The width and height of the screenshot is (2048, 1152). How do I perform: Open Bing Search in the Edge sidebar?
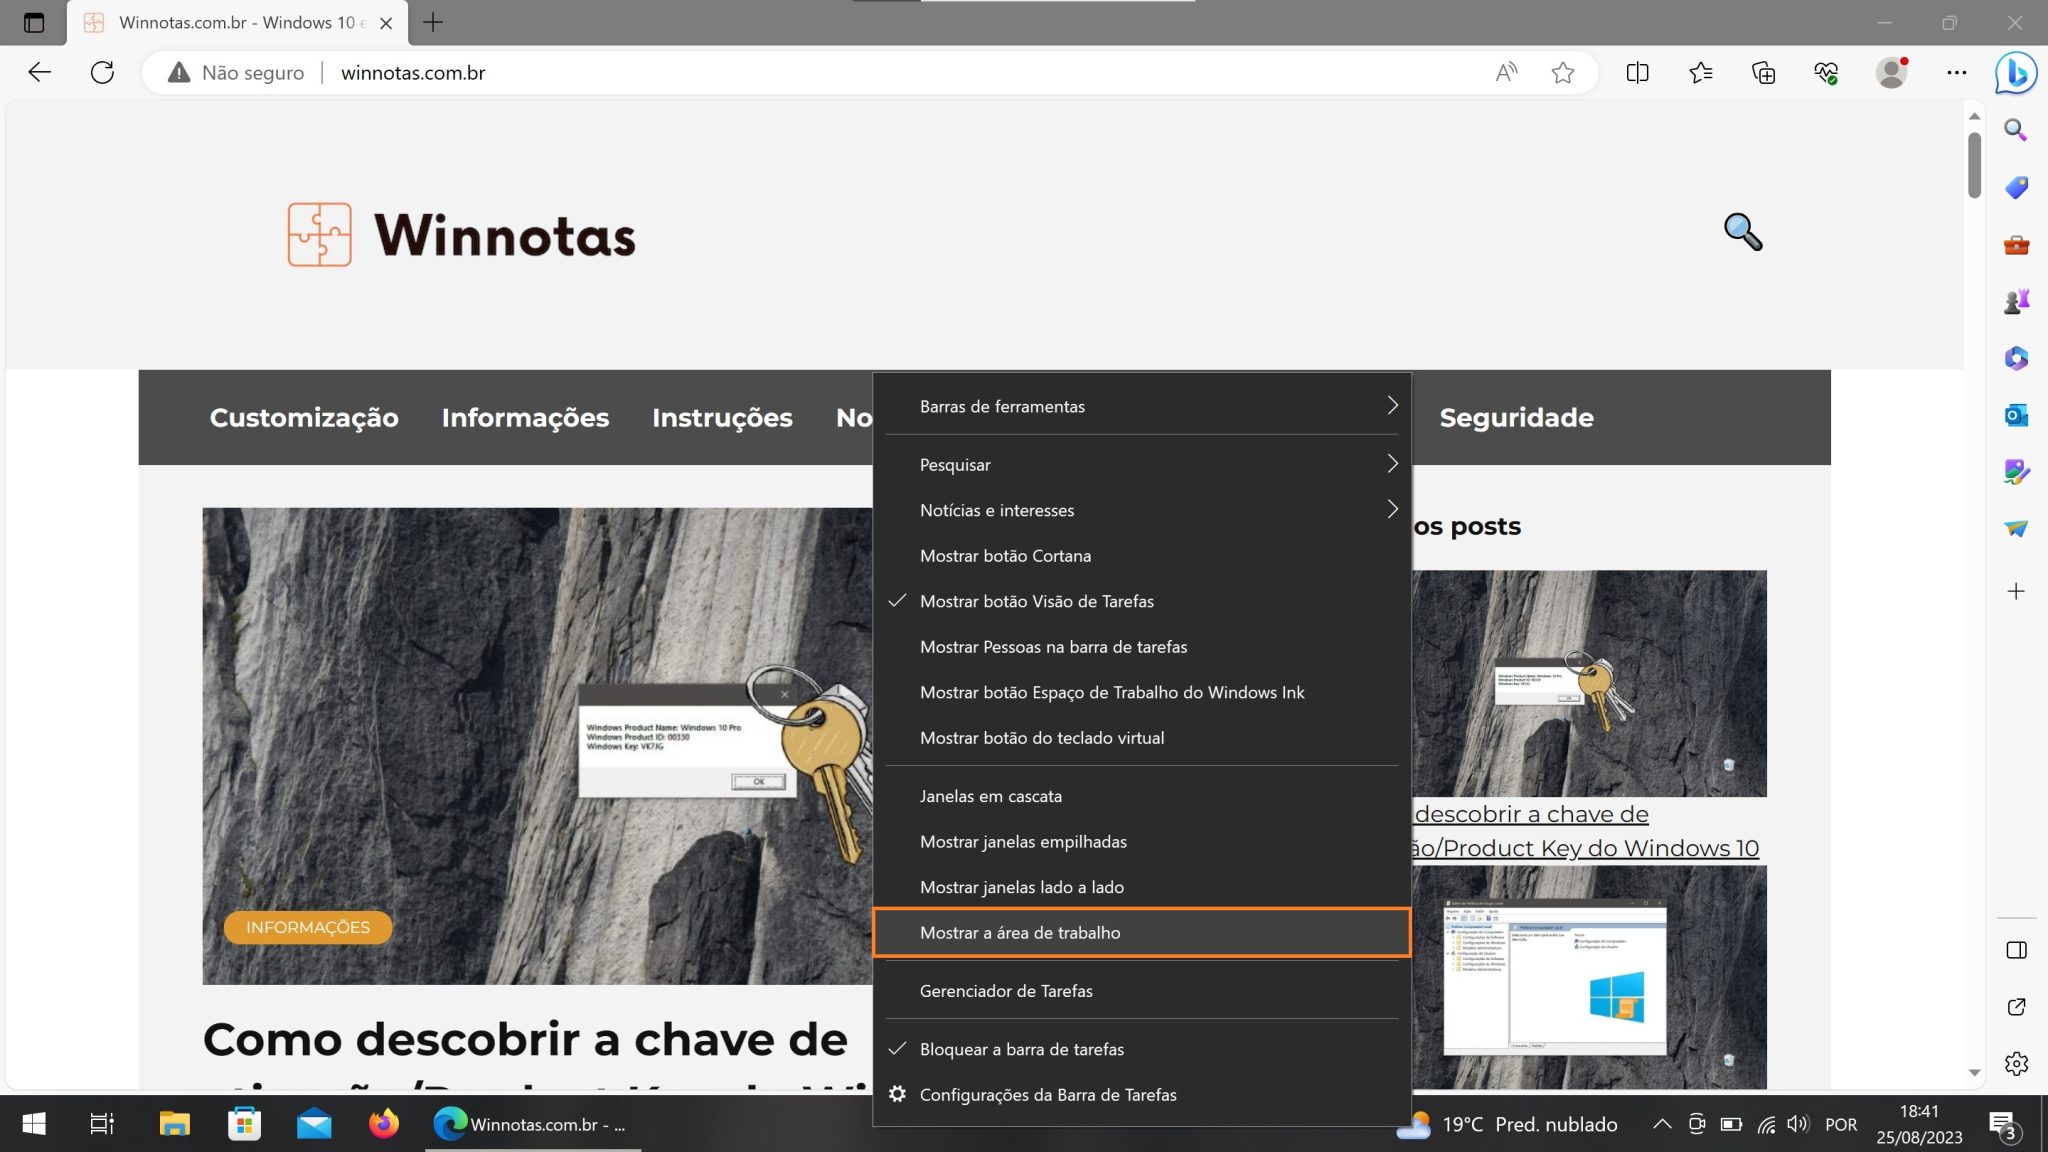tap(2017, 131)
